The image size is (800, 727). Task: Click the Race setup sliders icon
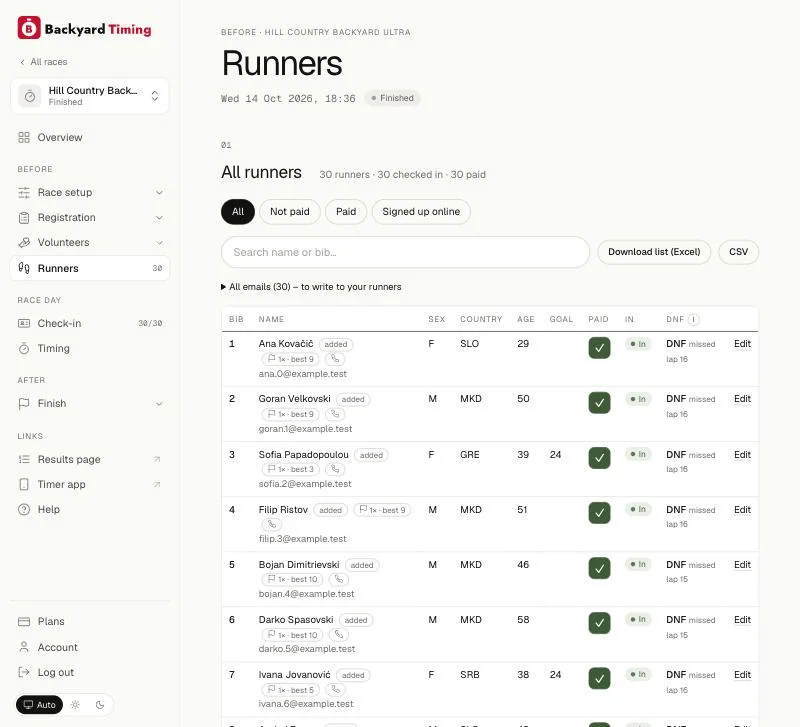[x=24, y=192]
